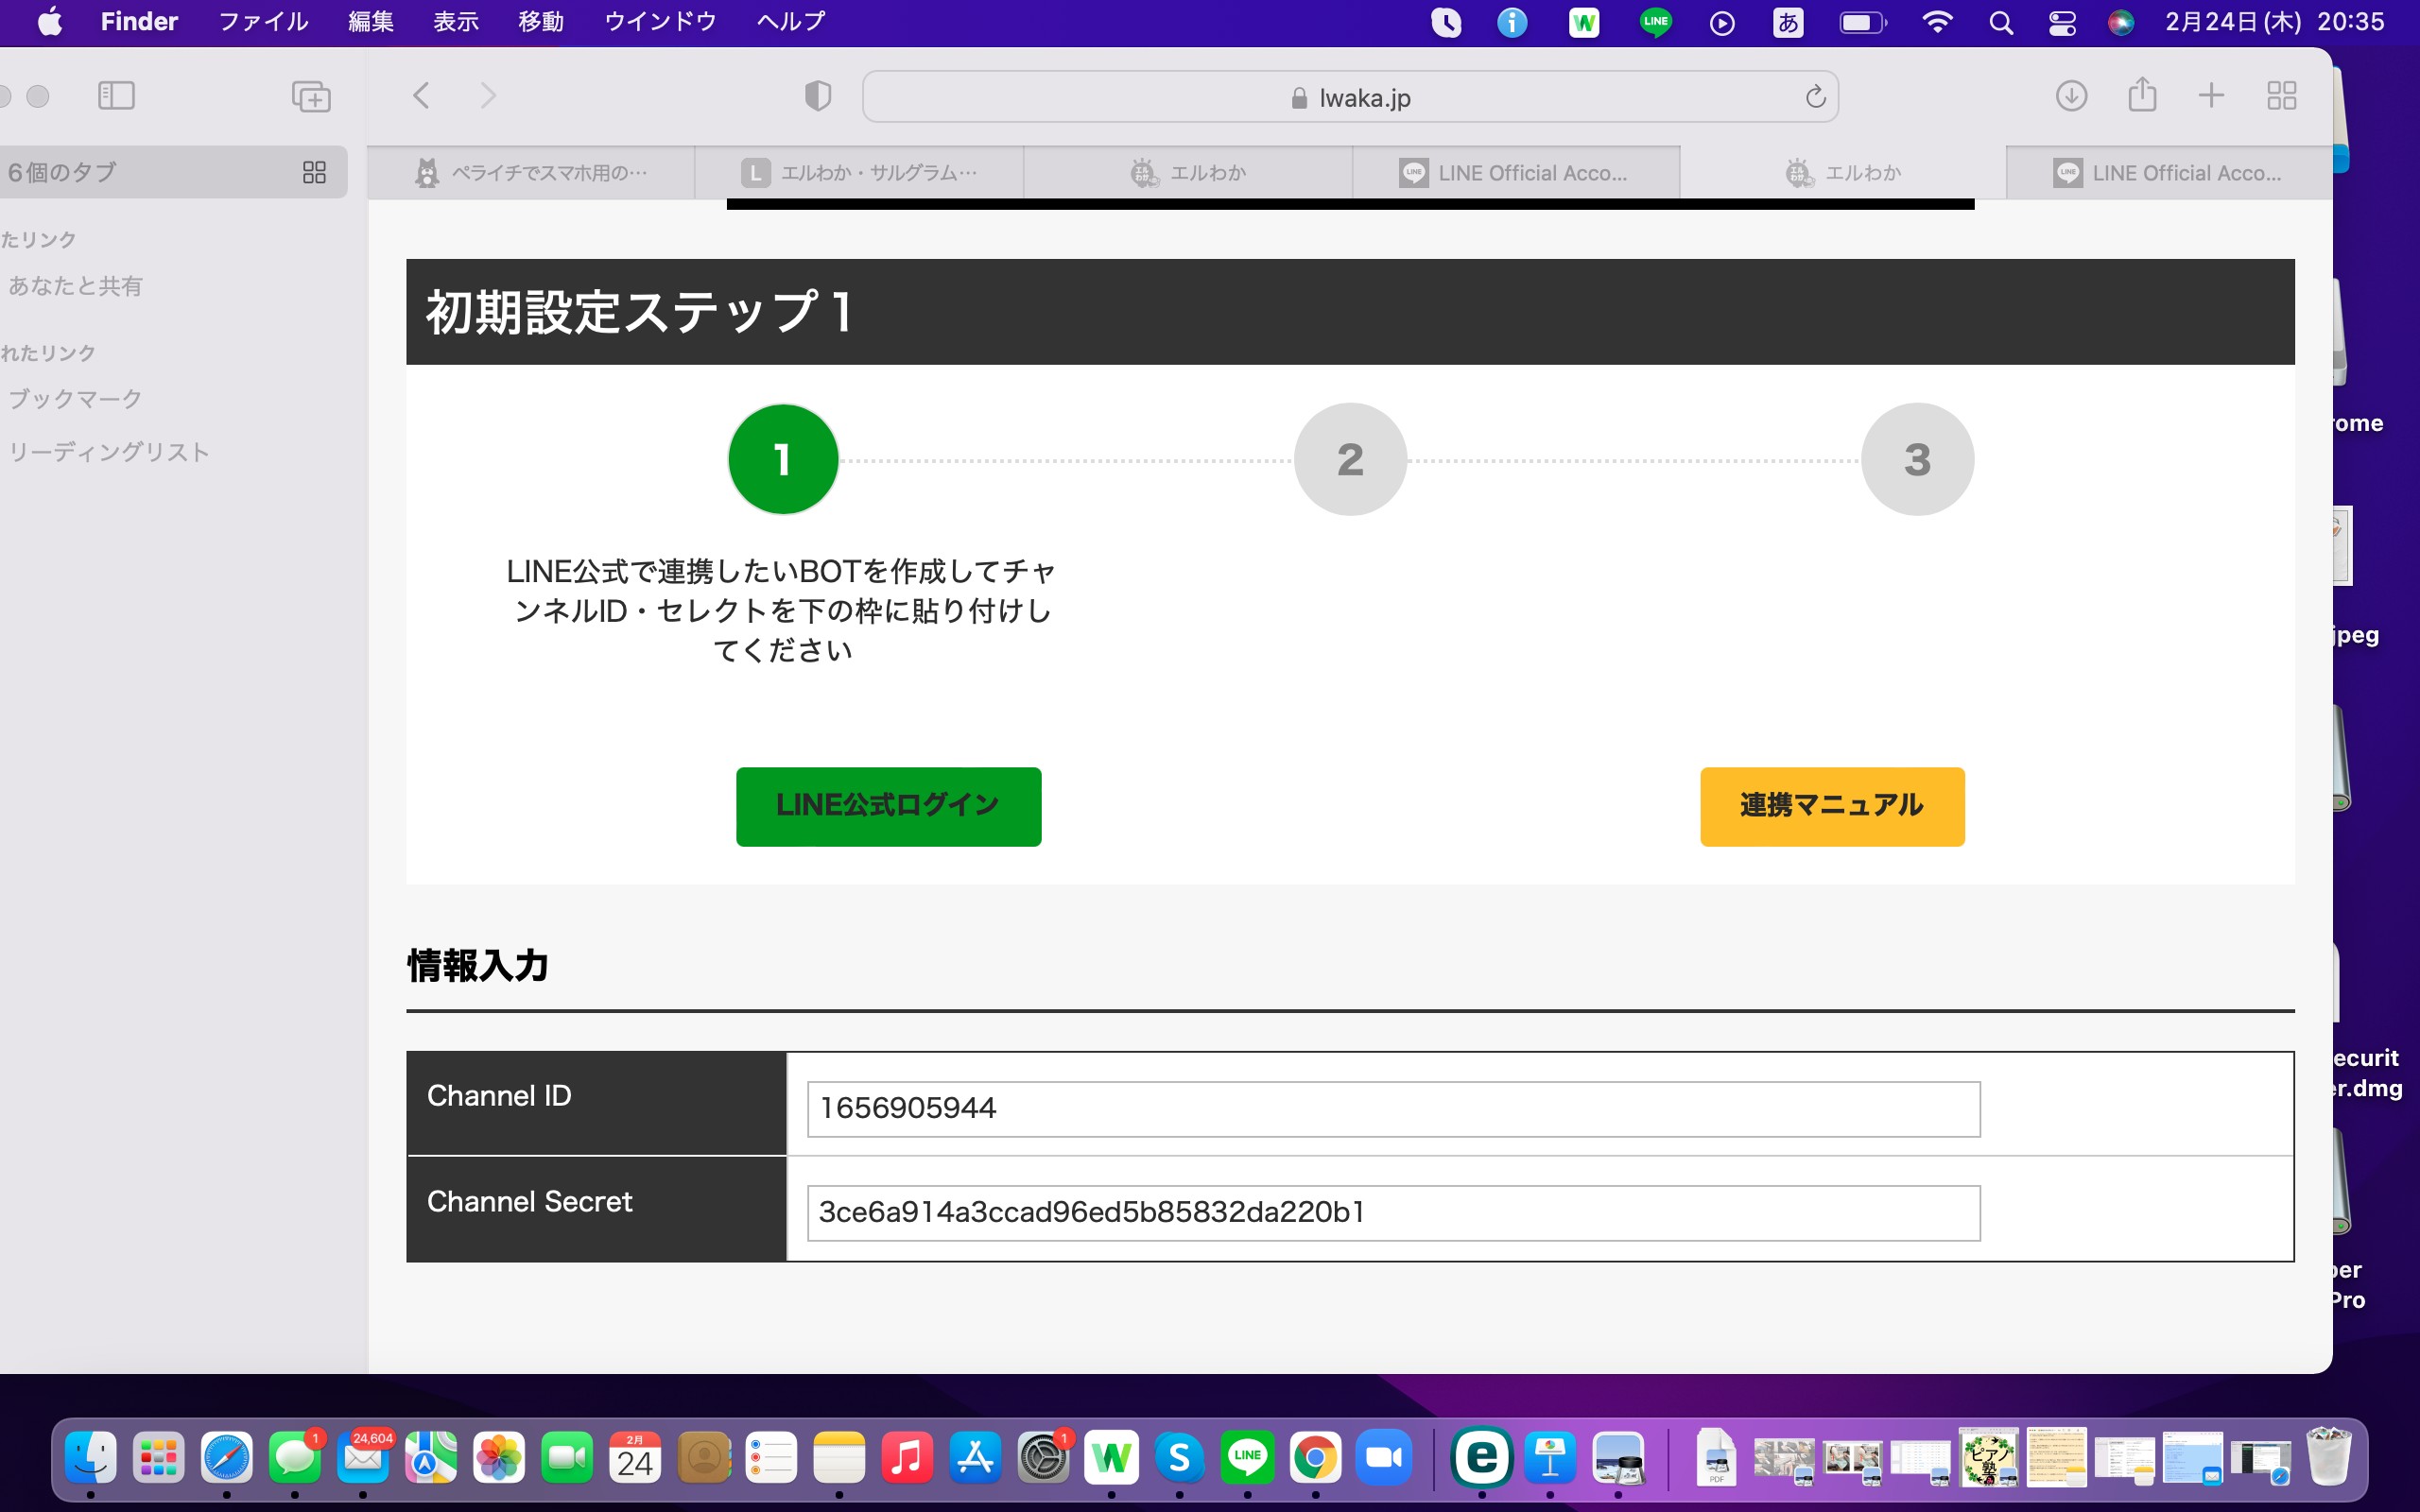Open Wi-Fi status menu
The height and width of the screenshot is (1512, 2420).
coord(1937,22)
